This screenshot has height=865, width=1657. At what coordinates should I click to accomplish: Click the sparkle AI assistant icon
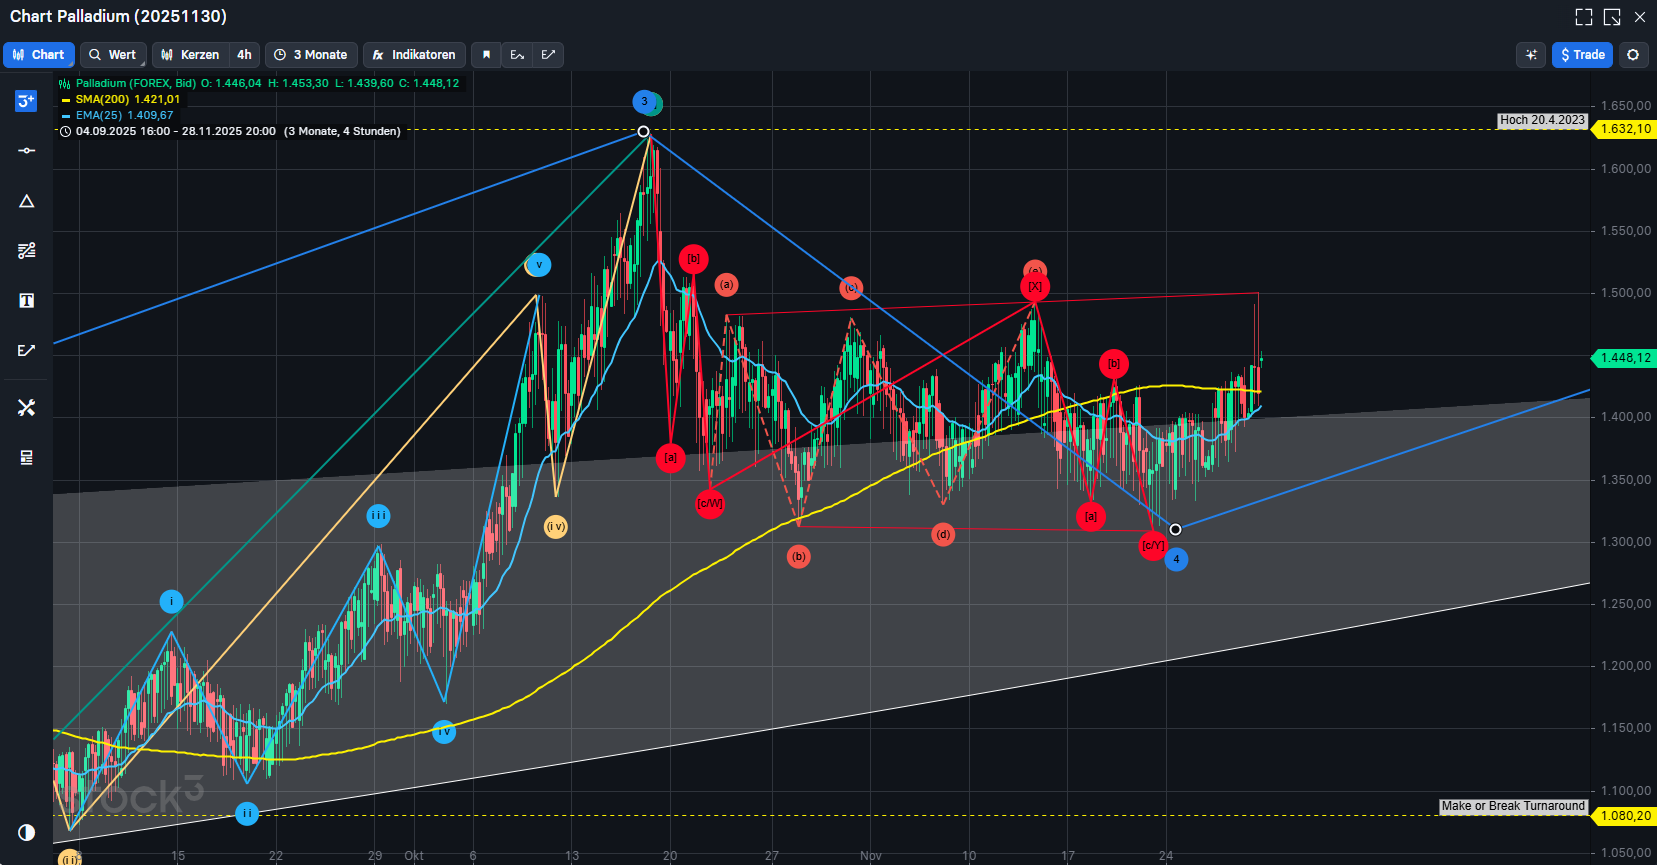[x=1531, y=55]
